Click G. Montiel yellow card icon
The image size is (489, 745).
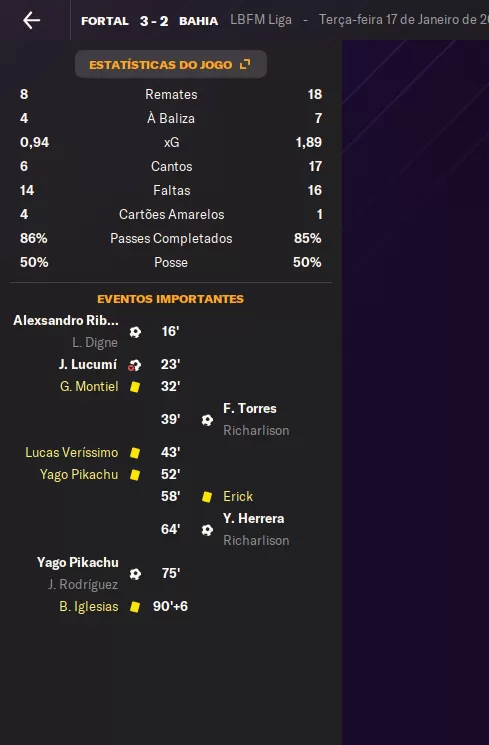(x=135, y=387)
